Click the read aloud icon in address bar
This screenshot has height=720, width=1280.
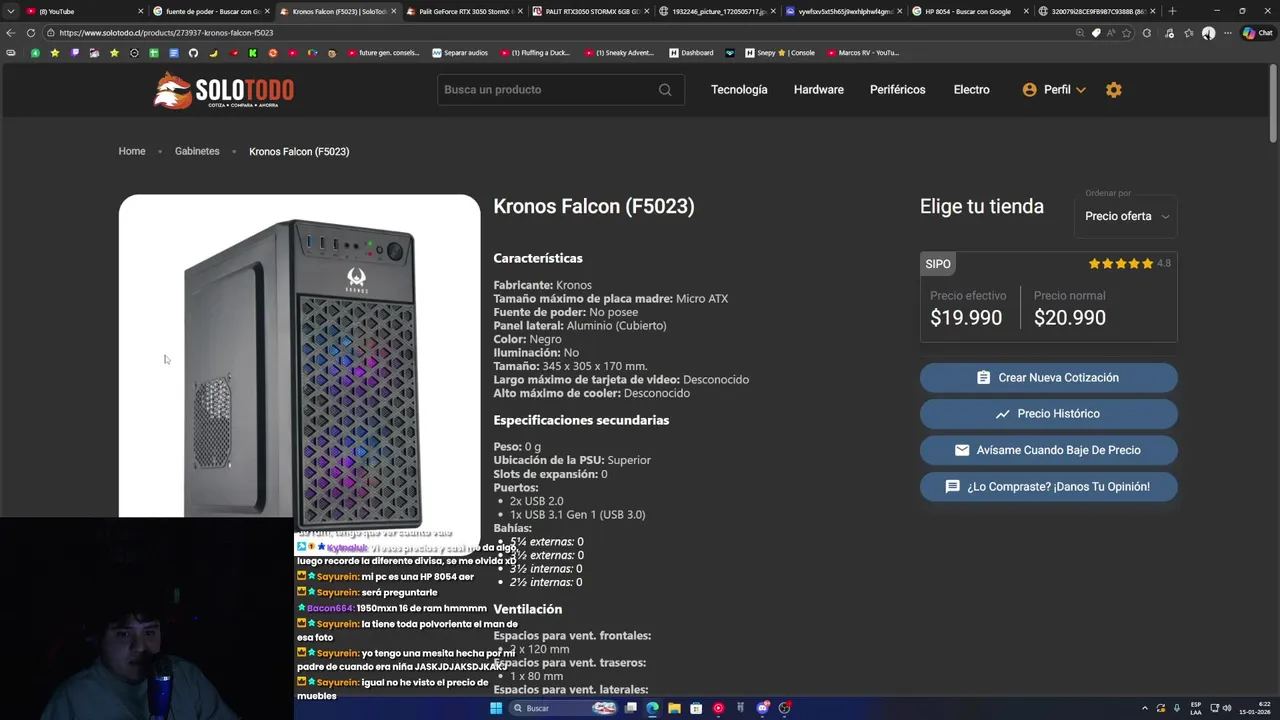click(1112, 33)
